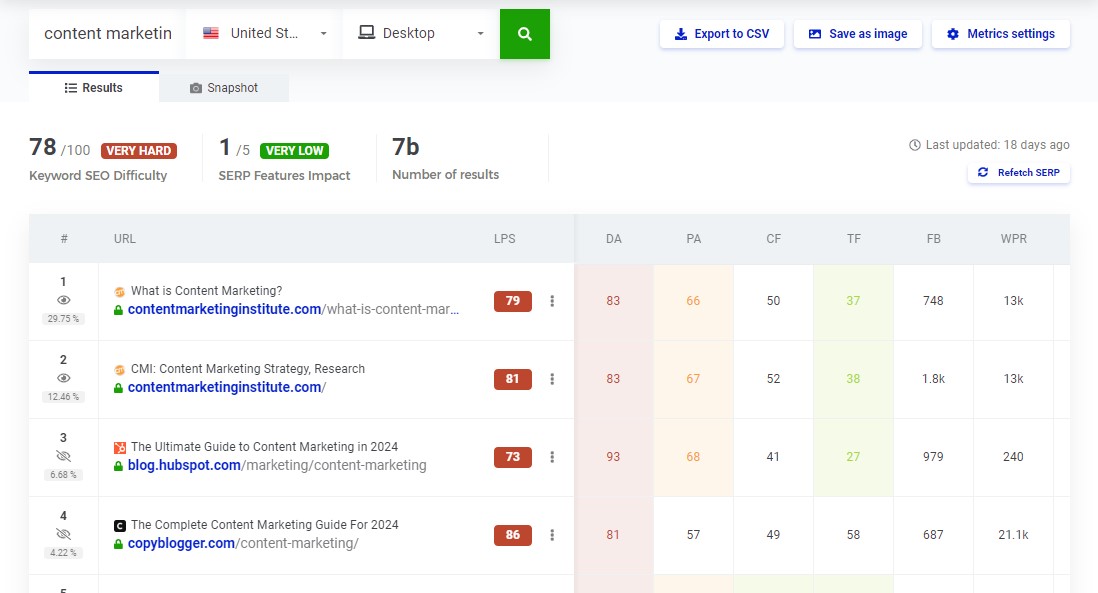1098x593 pixels.
Task: Open the contentmarketinginstitute.com/ homepage link
Action: pos(227,387)
